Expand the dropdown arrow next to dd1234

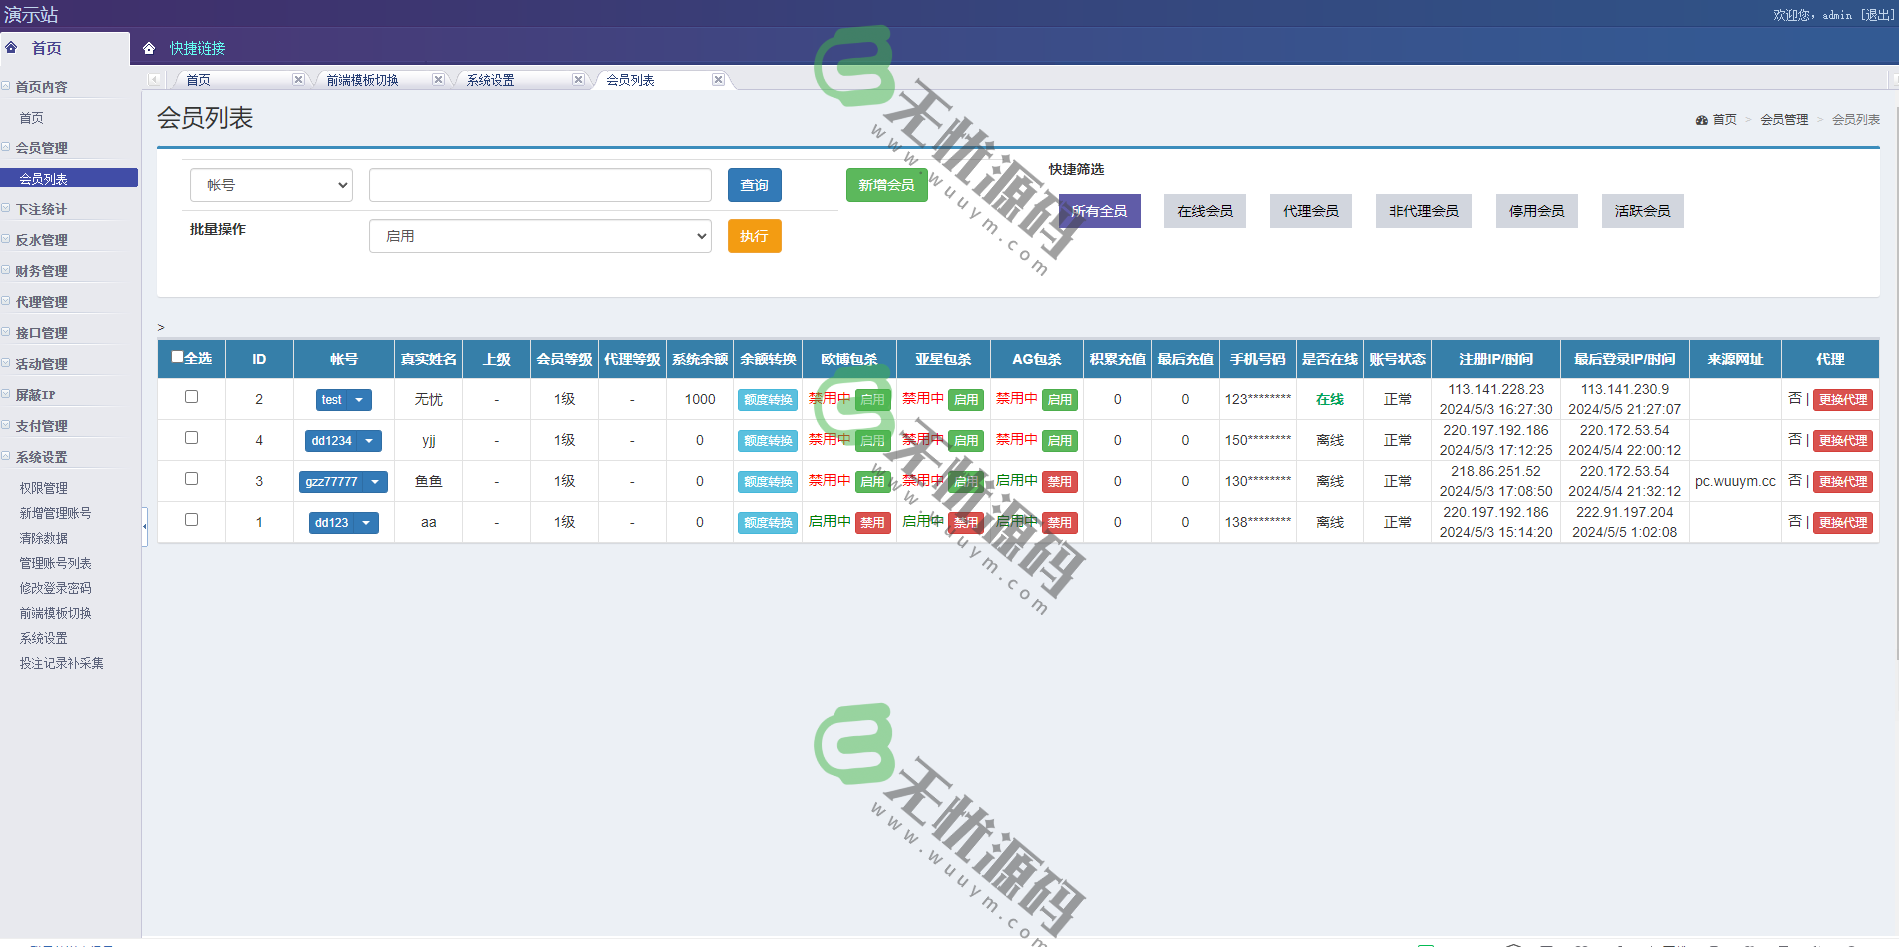(370, 441)
